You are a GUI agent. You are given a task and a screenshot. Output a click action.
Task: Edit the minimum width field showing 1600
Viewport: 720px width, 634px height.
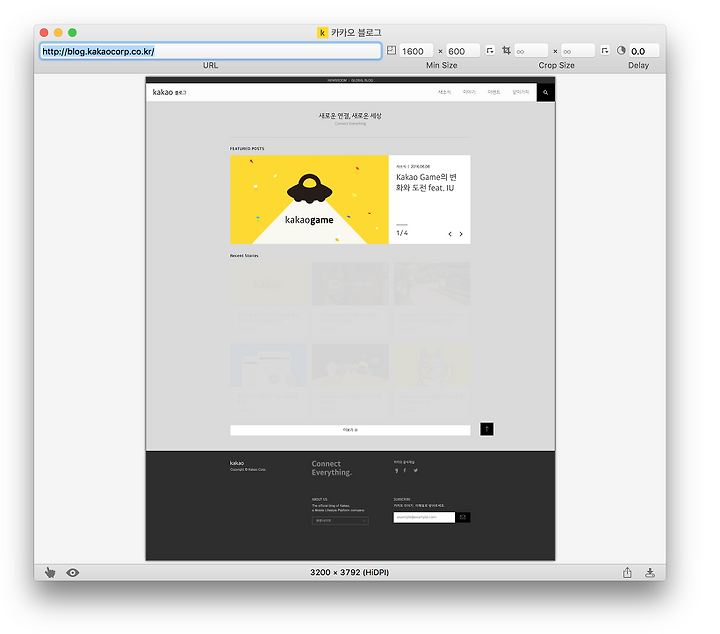pos(416,51)
